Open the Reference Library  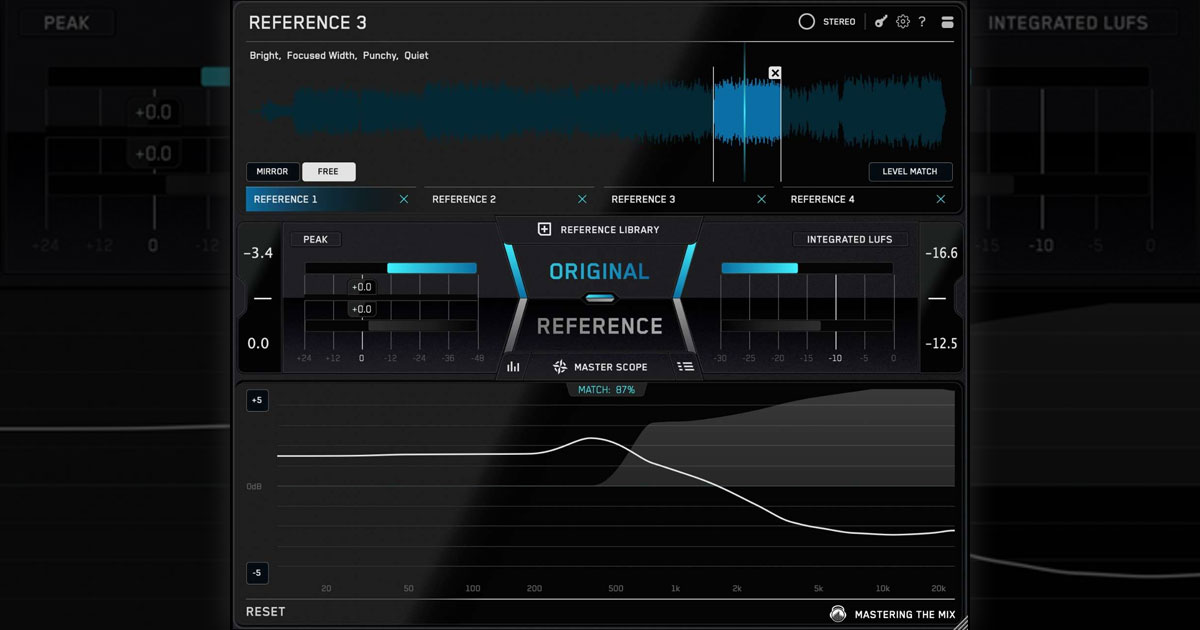click(609, 229)
